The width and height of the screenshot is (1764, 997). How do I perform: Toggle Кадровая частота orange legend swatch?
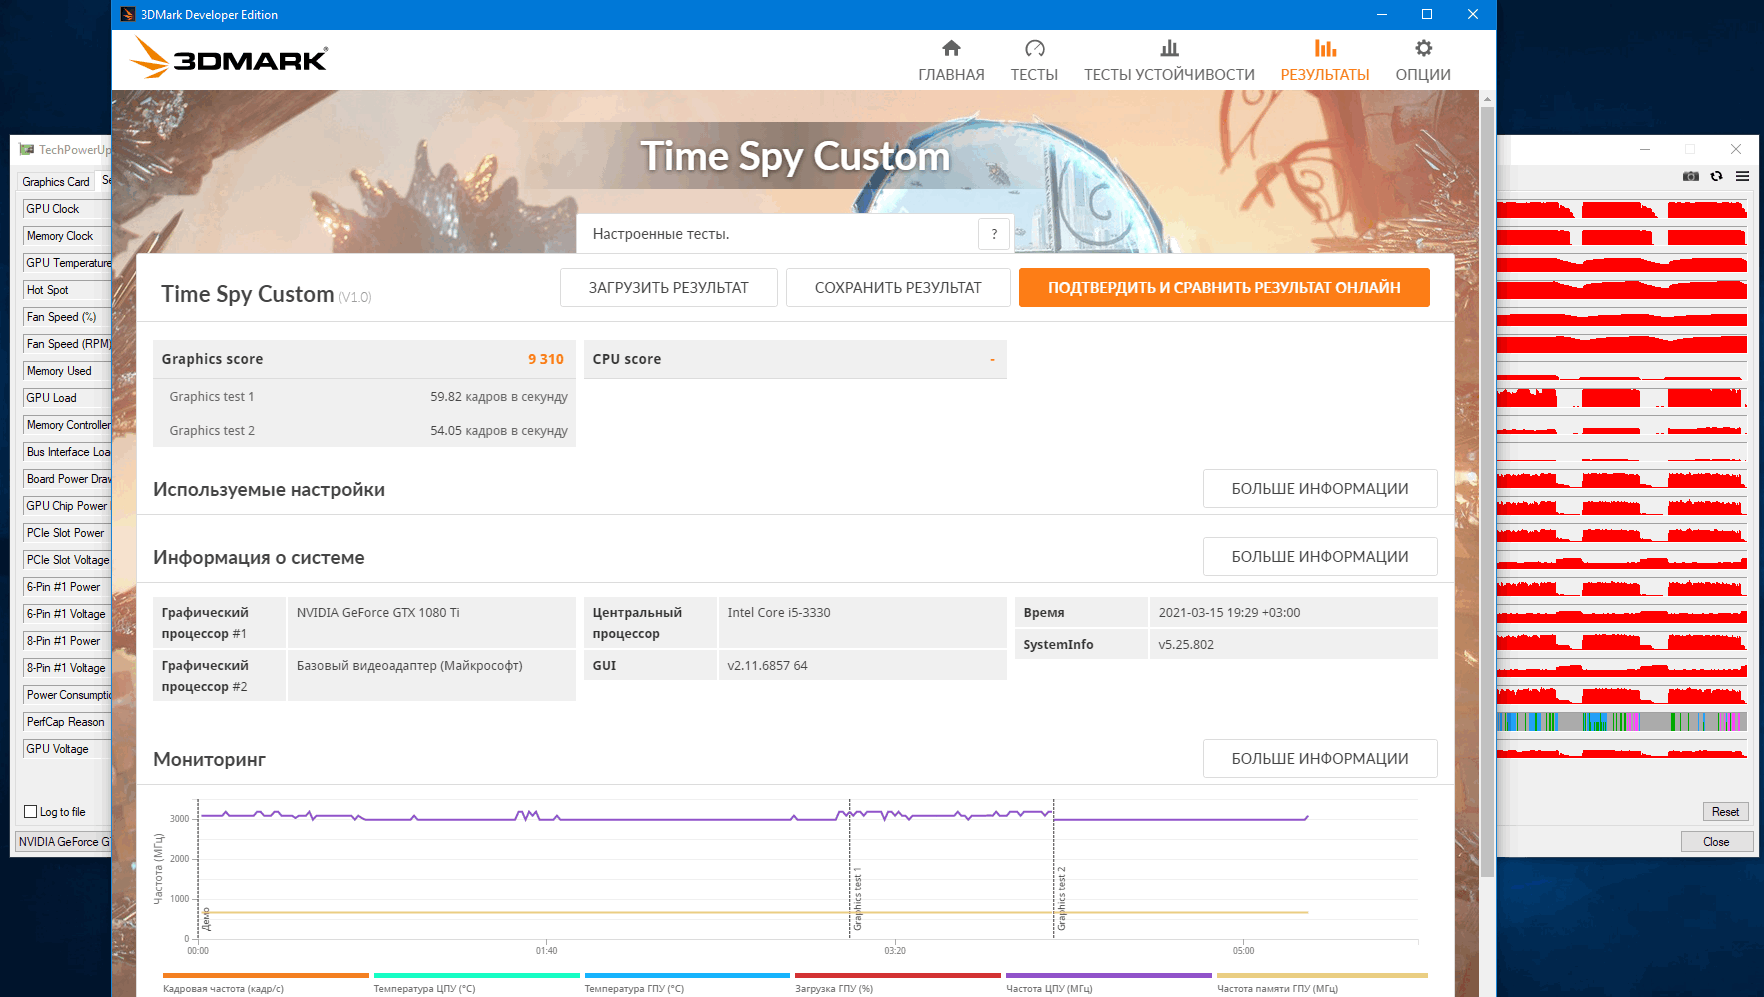[x=265, y=976]
